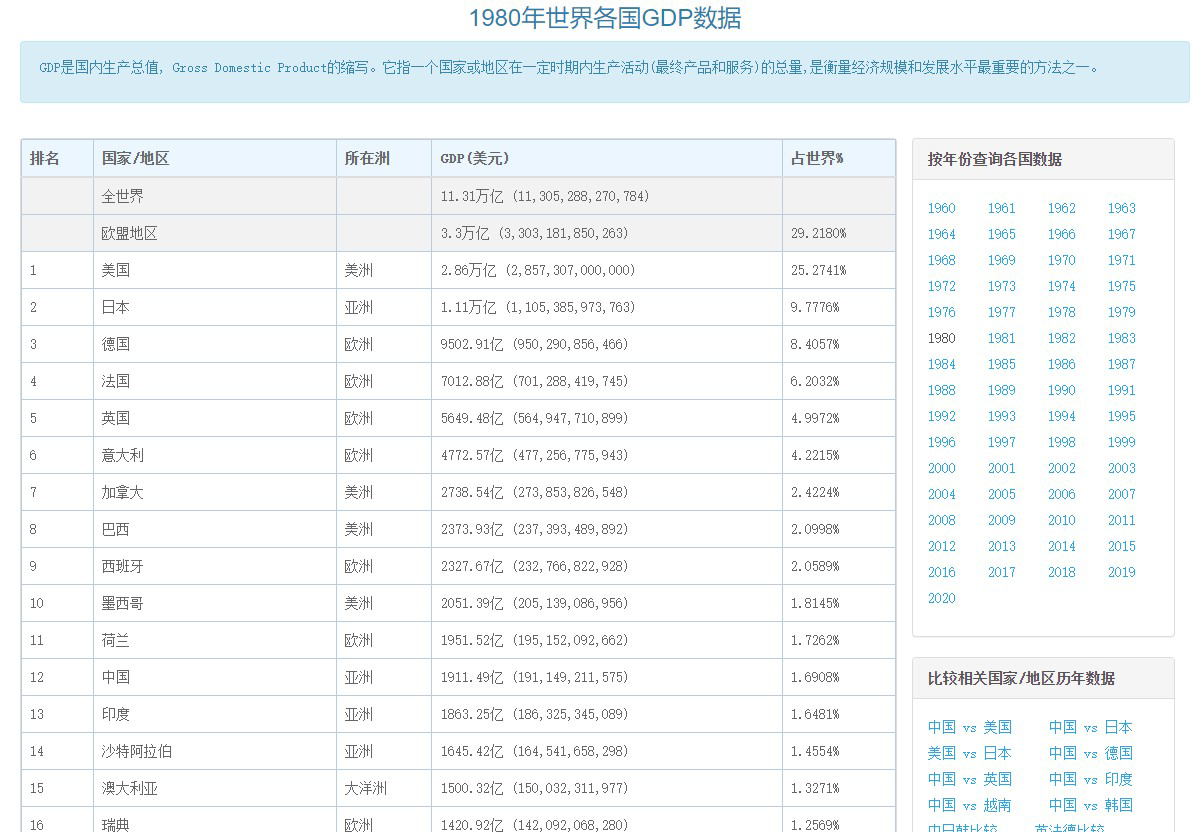Viewport: 1195px width, 832px height.
Task: Click the 2008 year link
Action: (x=941, y=520)
